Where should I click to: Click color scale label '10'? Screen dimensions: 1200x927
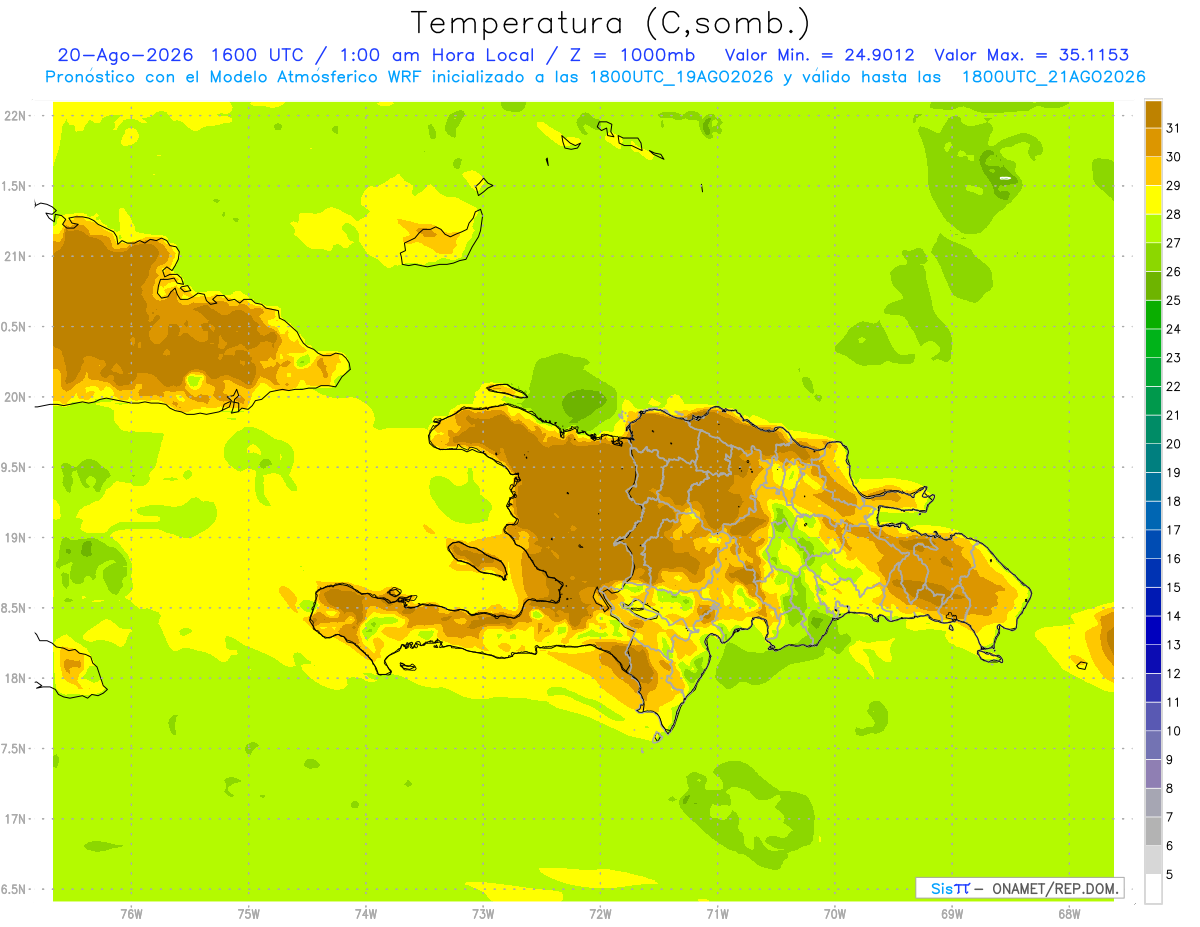(1174, 731)
